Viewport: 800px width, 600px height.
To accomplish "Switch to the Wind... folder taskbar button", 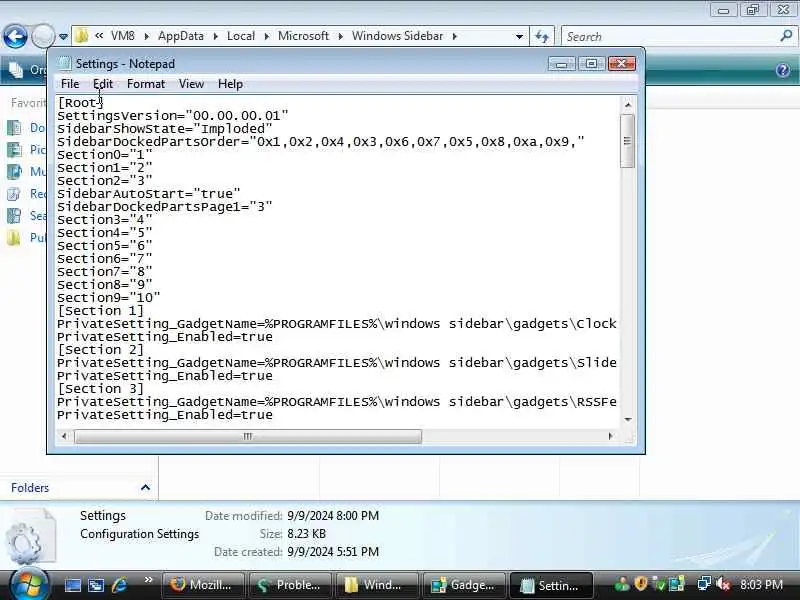I will [377, 585].
